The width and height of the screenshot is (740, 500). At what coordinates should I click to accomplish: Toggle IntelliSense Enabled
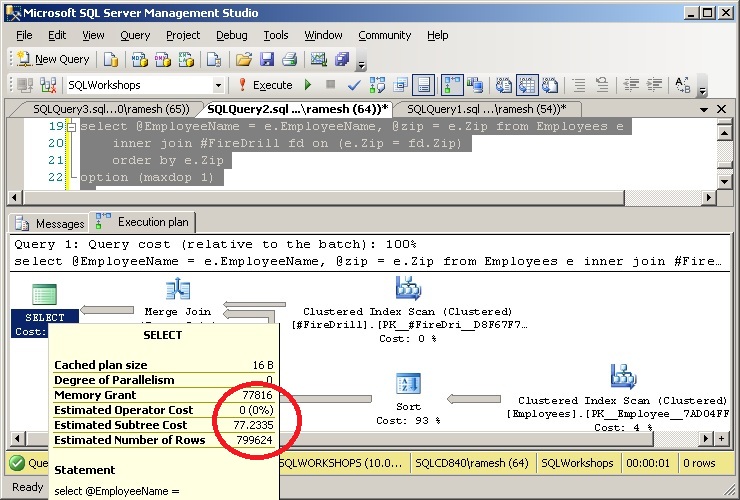[423, 85]
